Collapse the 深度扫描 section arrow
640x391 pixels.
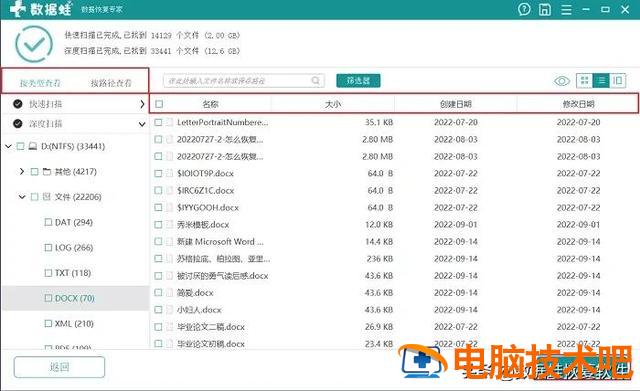pos(142,124)
